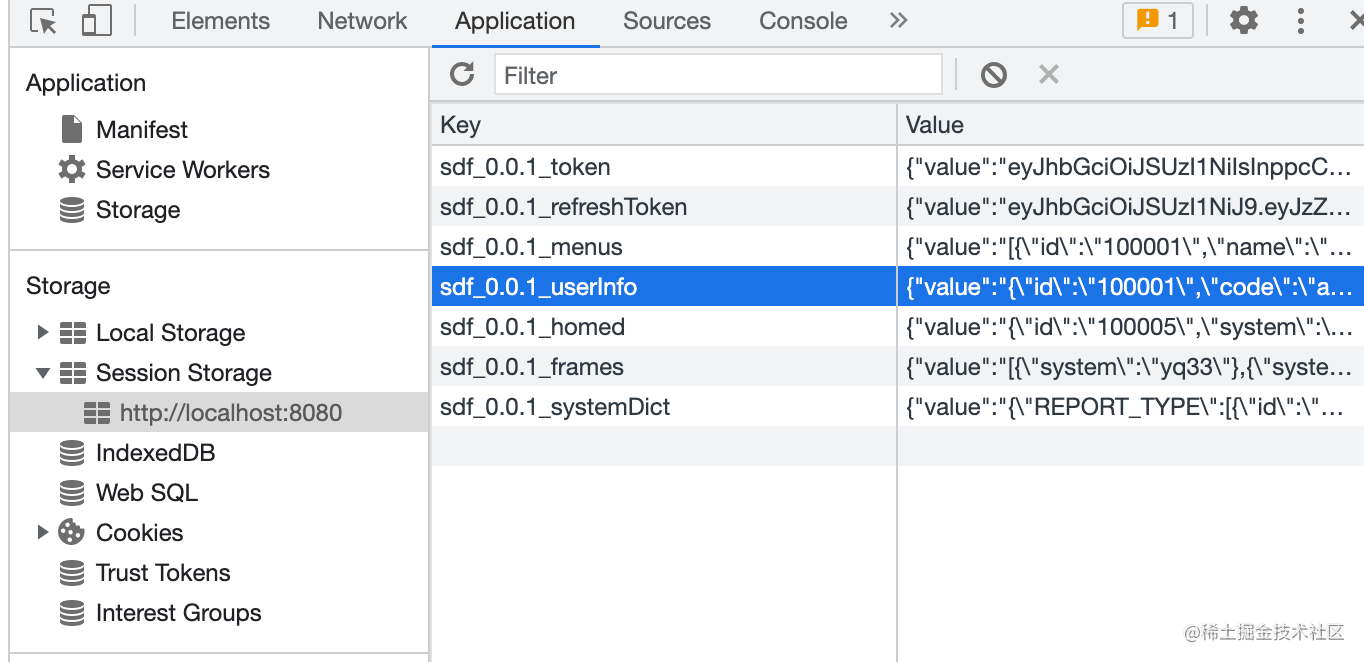Viewport: 1364px width, 662px height.
Task: Click in the Filter input field
Action: [x=718, y=75]
